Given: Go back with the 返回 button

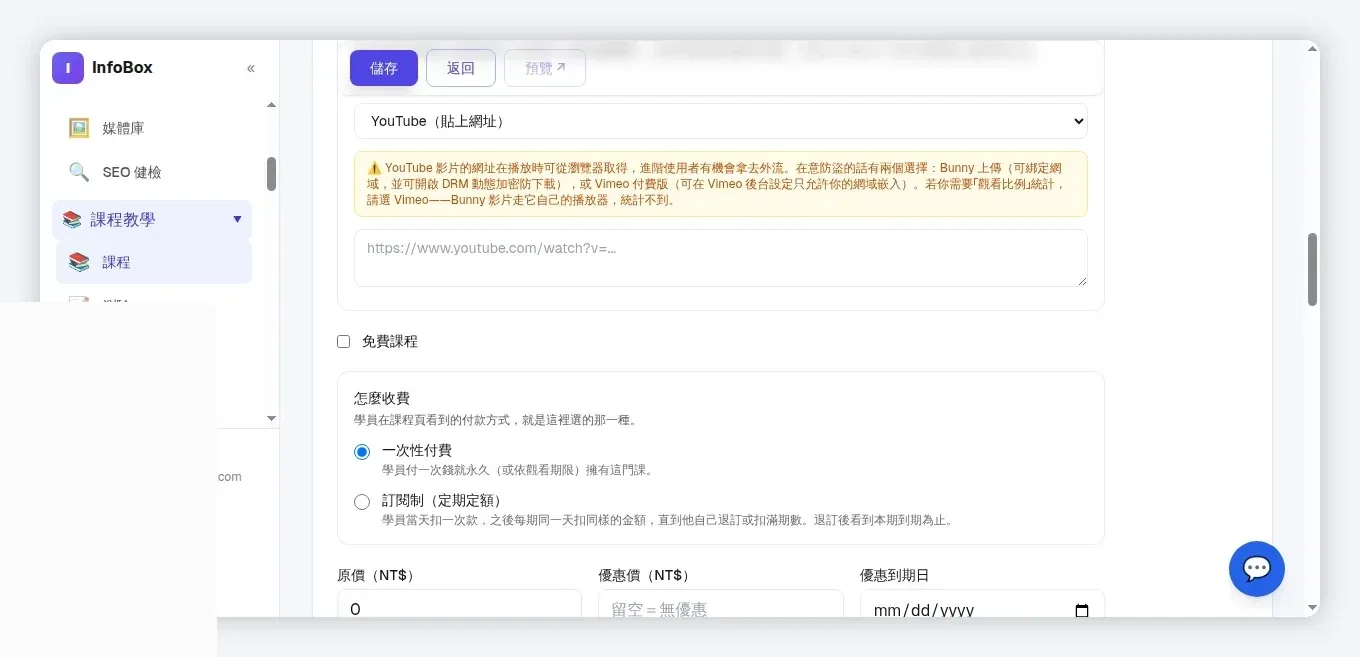Looking at the screenshot, I should click(461, 68).
